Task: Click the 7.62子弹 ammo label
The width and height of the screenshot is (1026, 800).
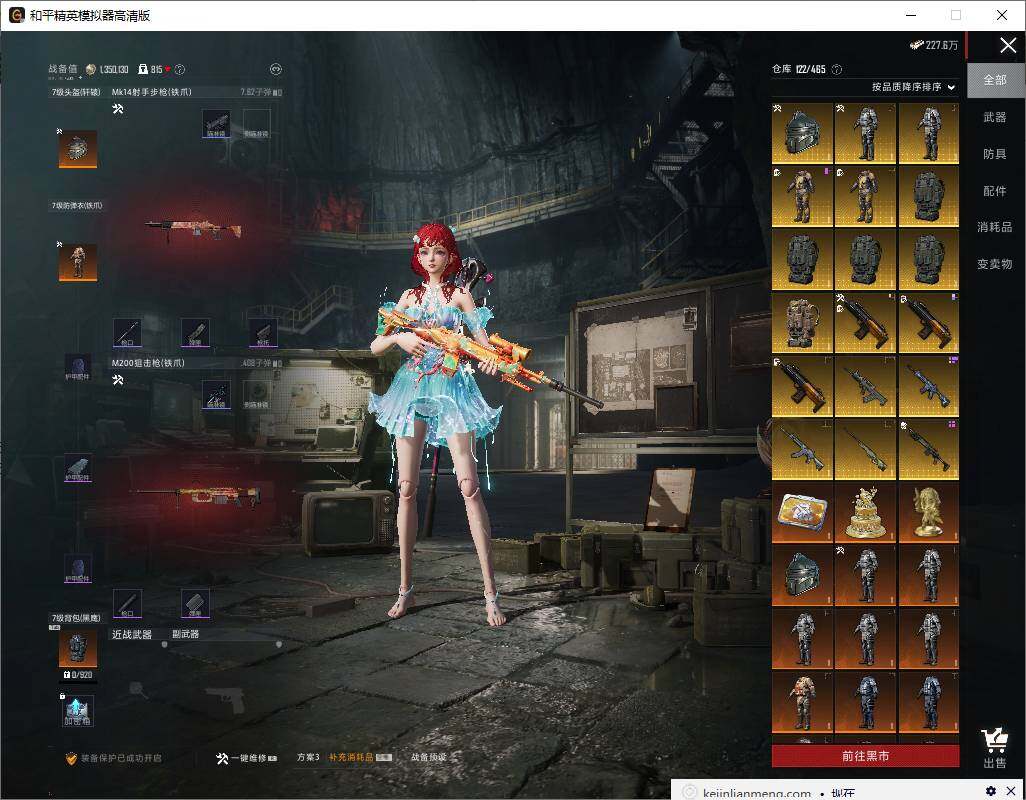Action: (x=261, y=92)
